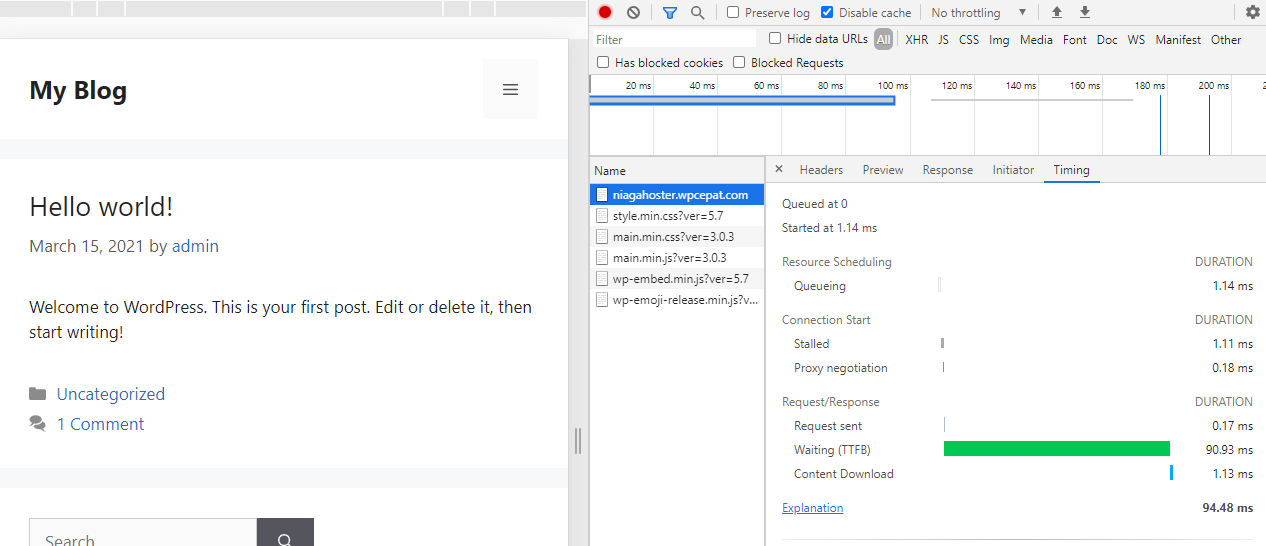Click the export HAR download arrow
This screenshot has height=546, width=1266.
[x=1085, y=13]
